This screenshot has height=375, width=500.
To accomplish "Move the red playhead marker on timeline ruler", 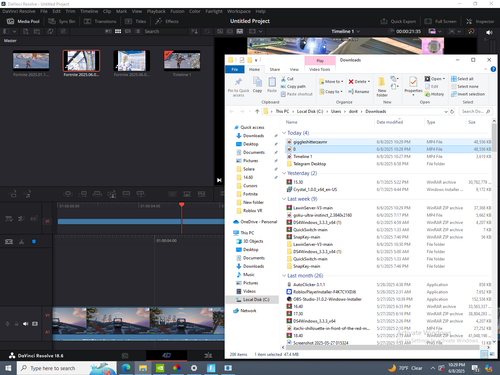I will click(x=182, y=205).
